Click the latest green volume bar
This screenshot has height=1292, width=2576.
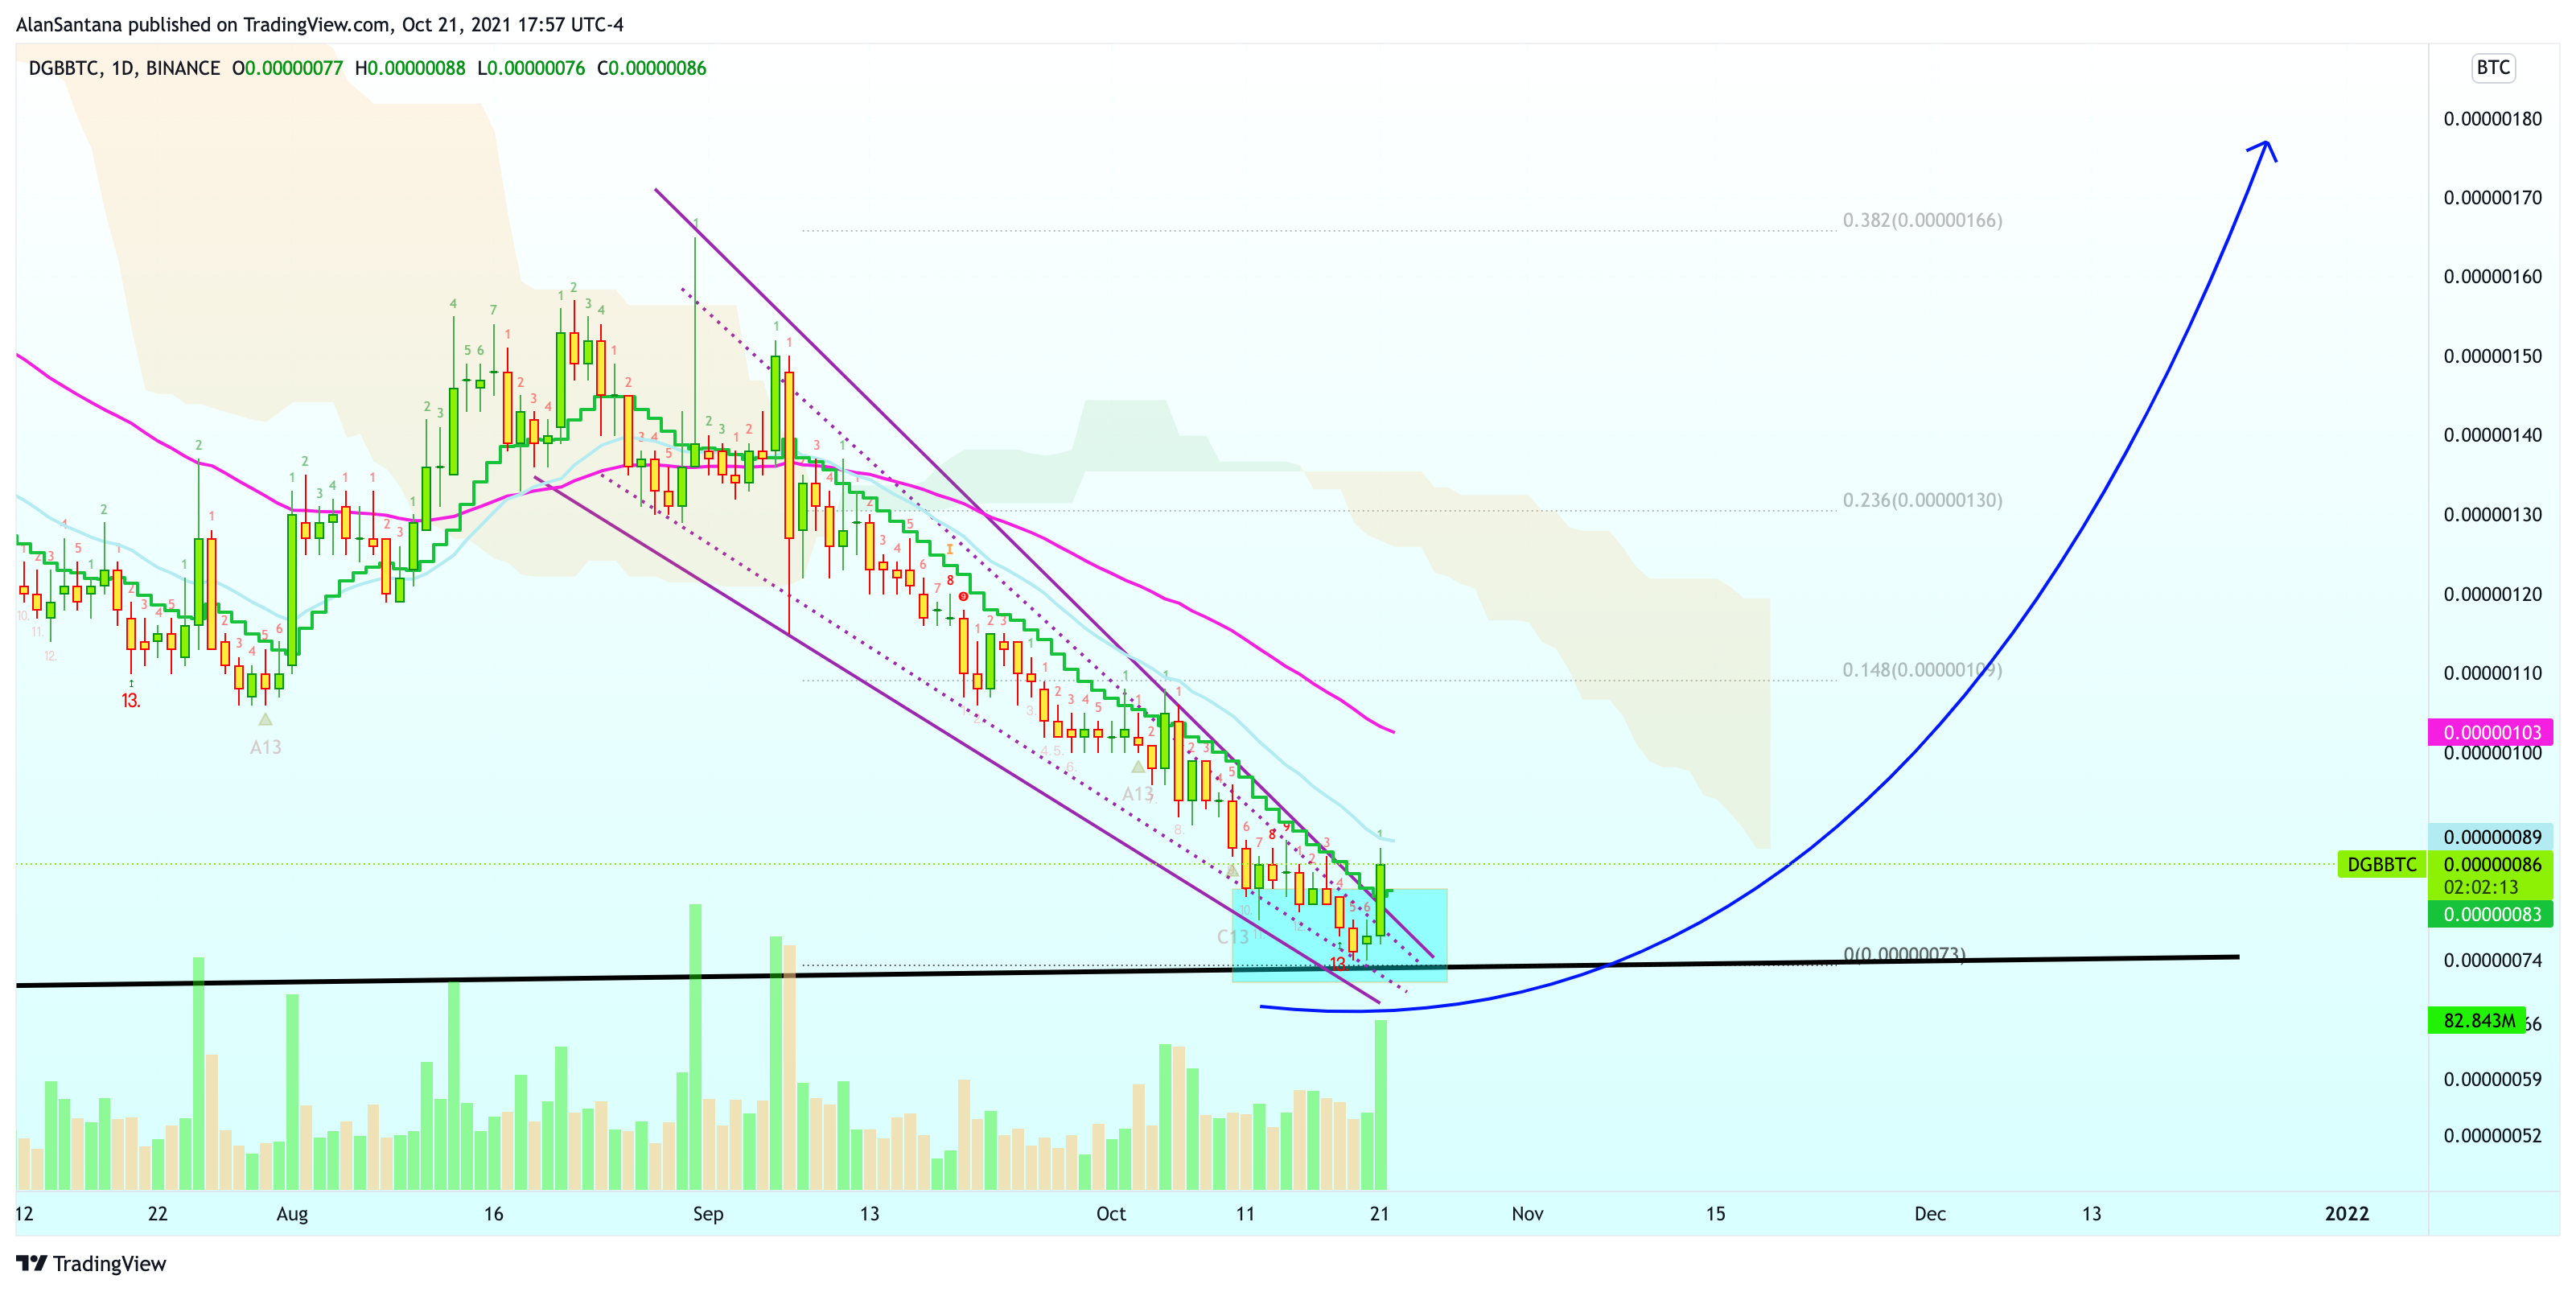pyautogui.click(x=1381, y=1104)
